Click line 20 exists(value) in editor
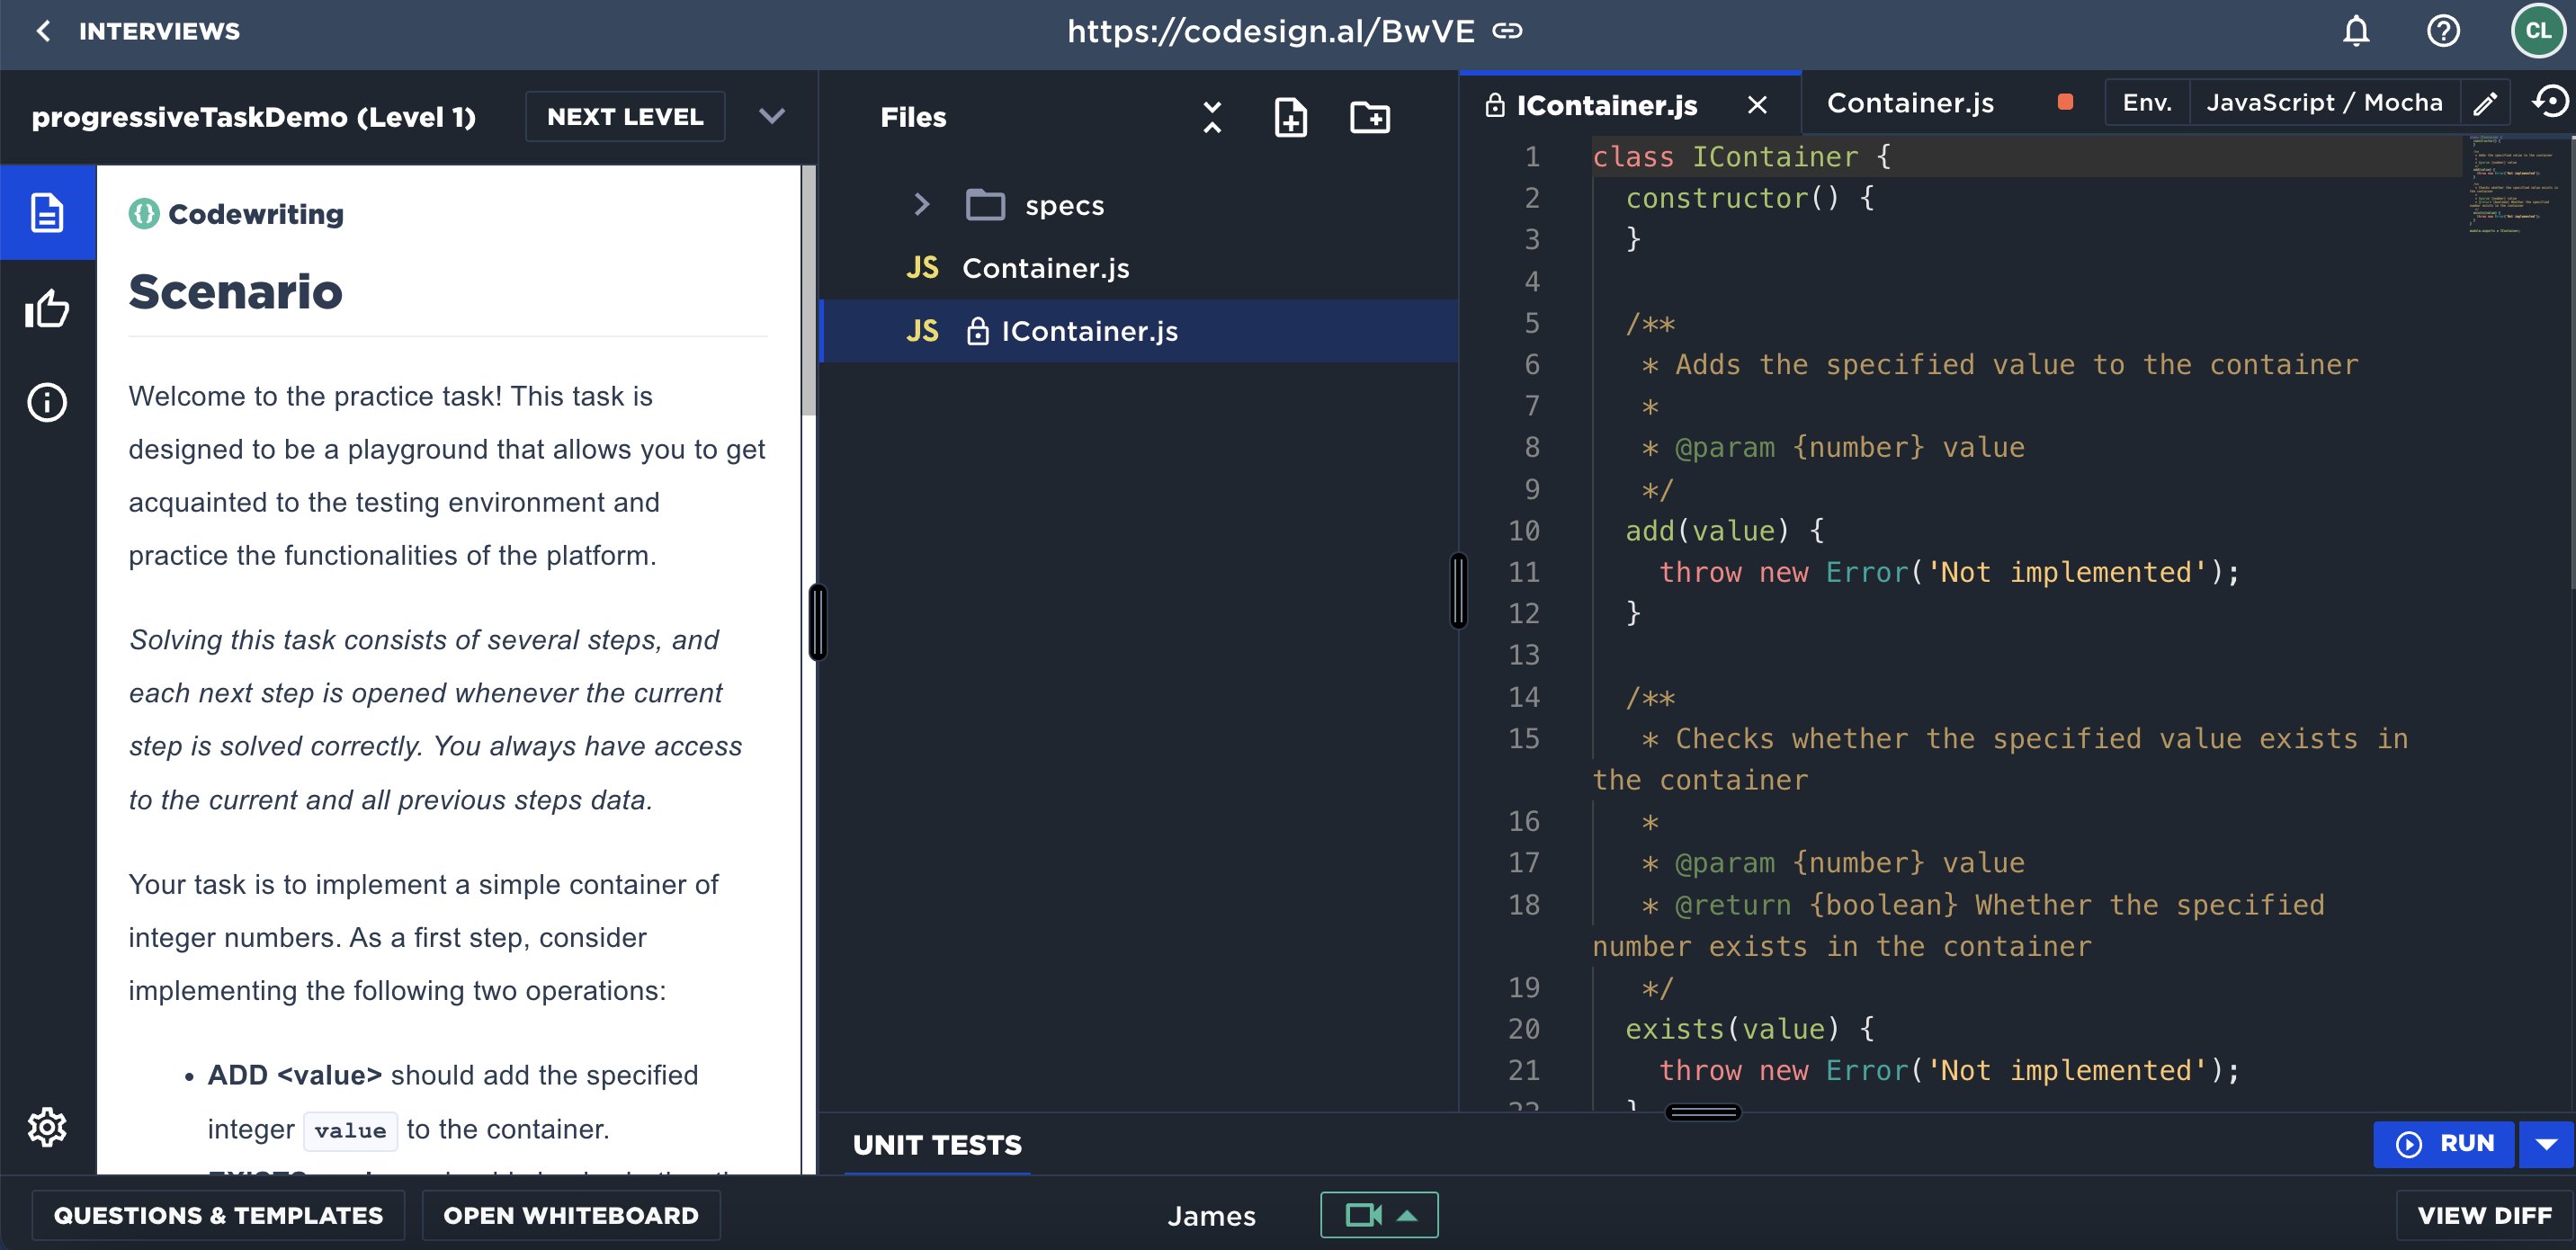The image size is (2576, 1250). [x=1749, y=1028]
